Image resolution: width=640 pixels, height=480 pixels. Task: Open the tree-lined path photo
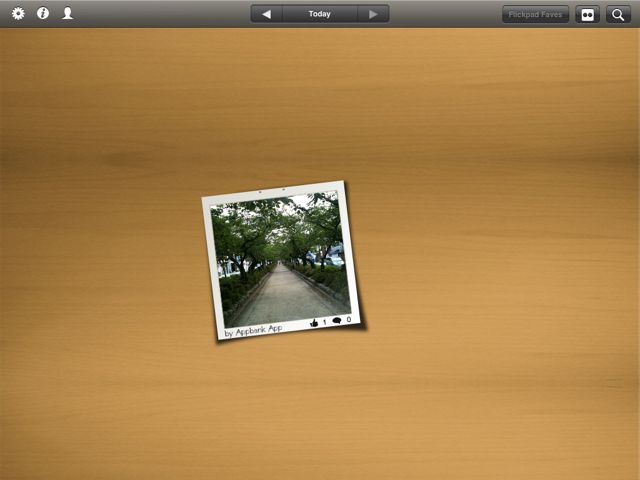point(280,259)
